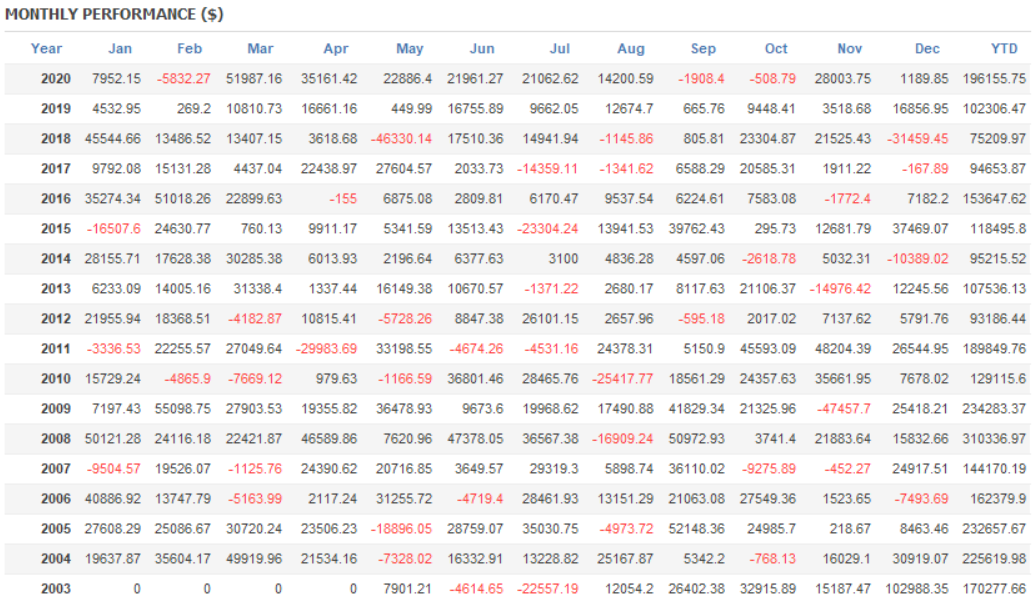Click the 2018 row year label

[56, 139]
